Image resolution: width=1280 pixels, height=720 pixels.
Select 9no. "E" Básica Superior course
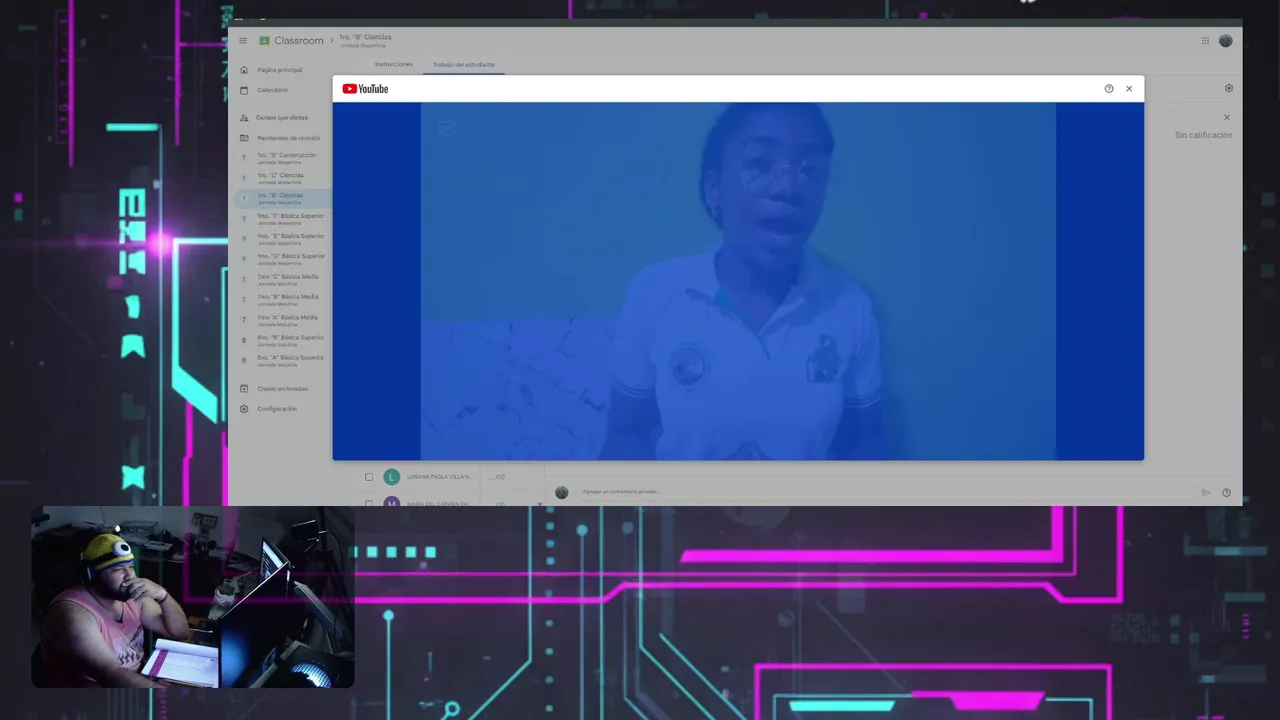pos(290,238)
